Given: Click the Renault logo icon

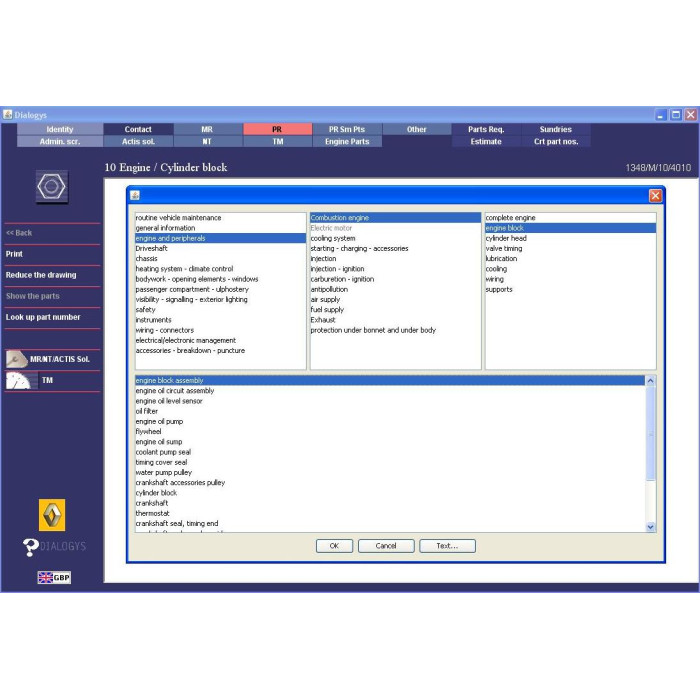Looking at the screenshot, I should (52, 515).
